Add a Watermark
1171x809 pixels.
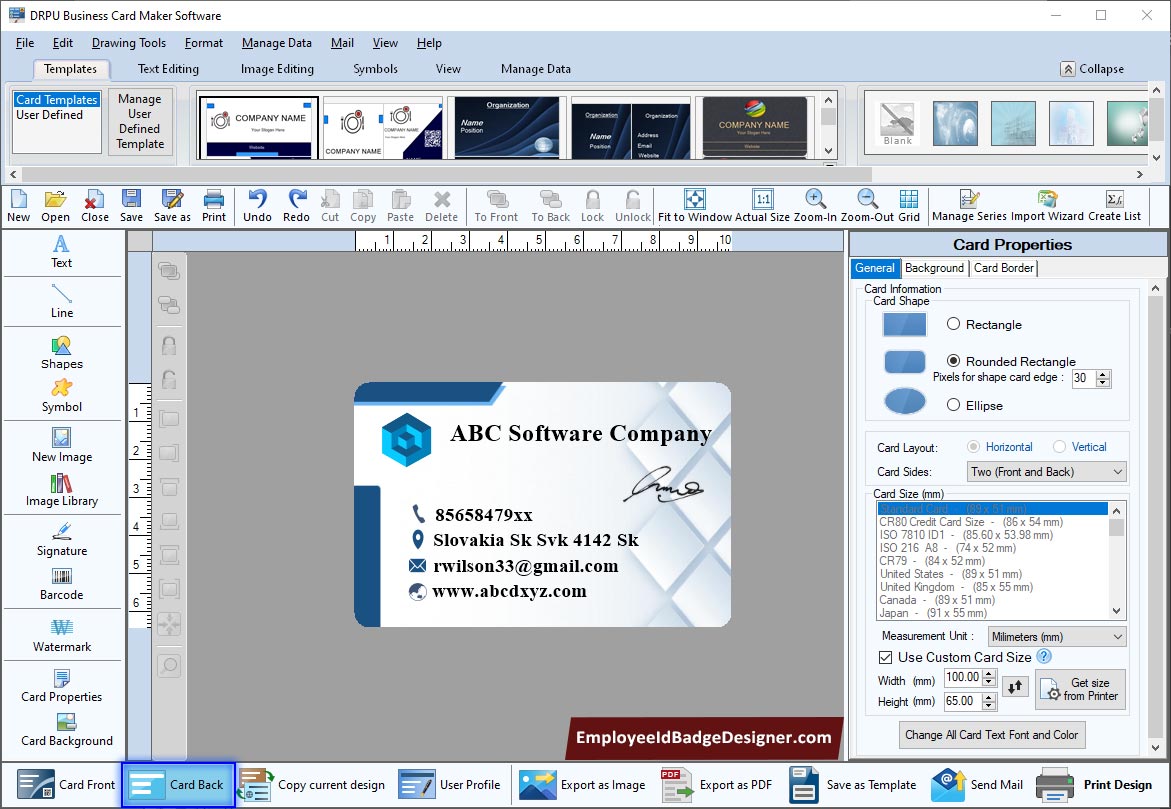(61, 636)
